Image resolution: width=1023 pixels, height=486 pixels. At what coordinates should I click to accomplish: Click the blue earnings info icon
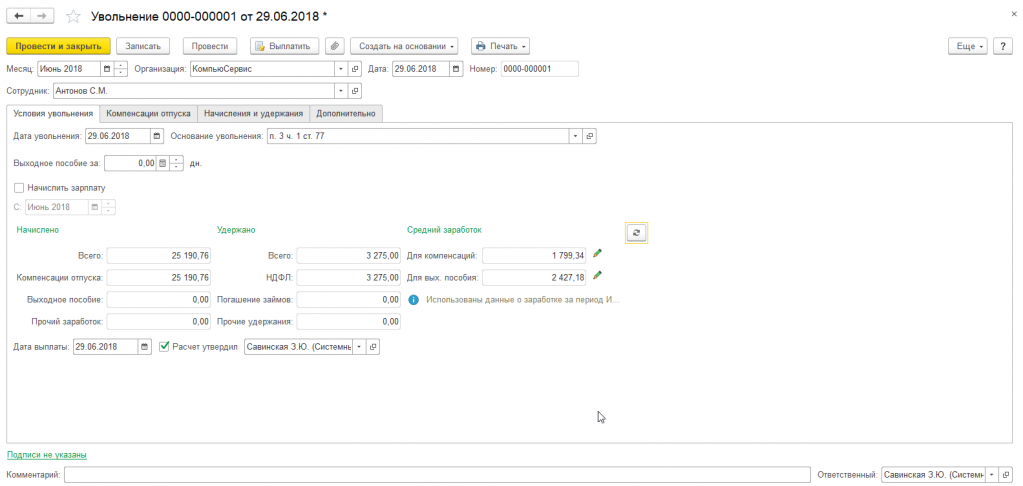[x=413, y=299]
